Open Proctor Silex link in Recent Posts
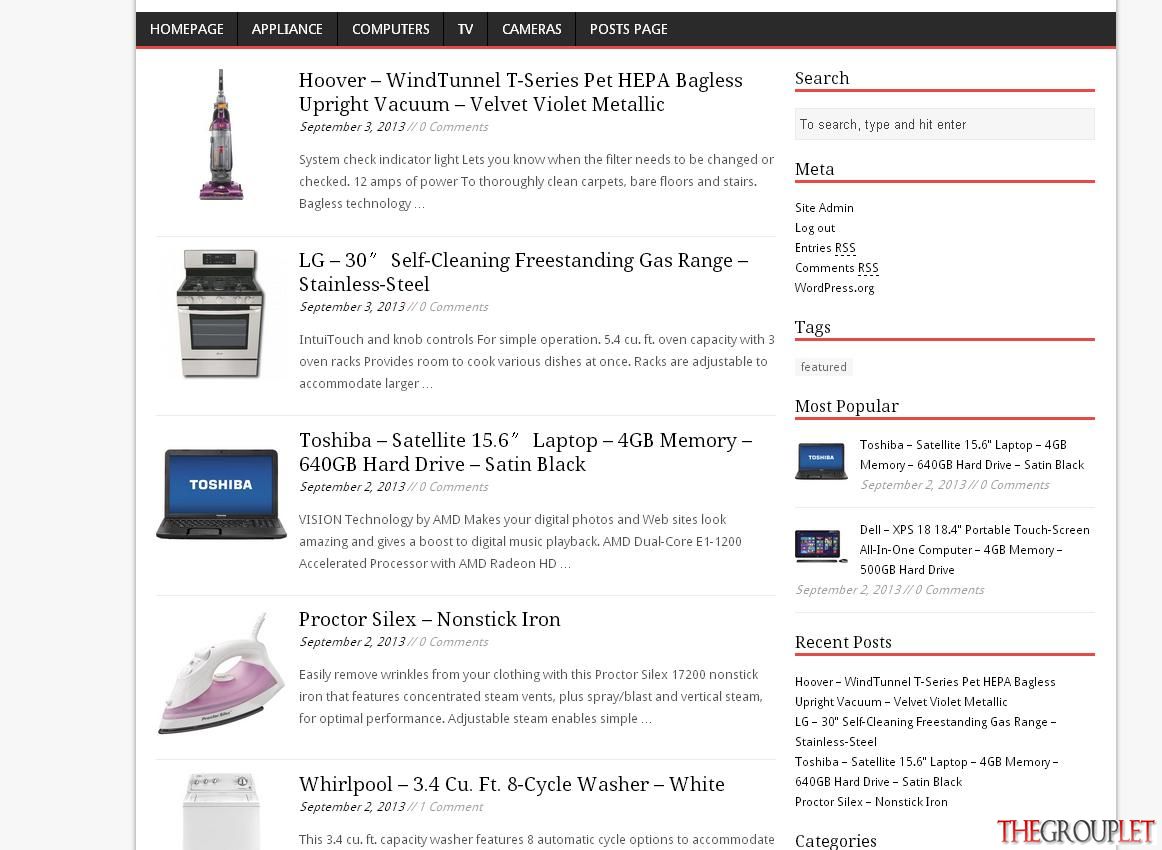 (x=871, y=802)
